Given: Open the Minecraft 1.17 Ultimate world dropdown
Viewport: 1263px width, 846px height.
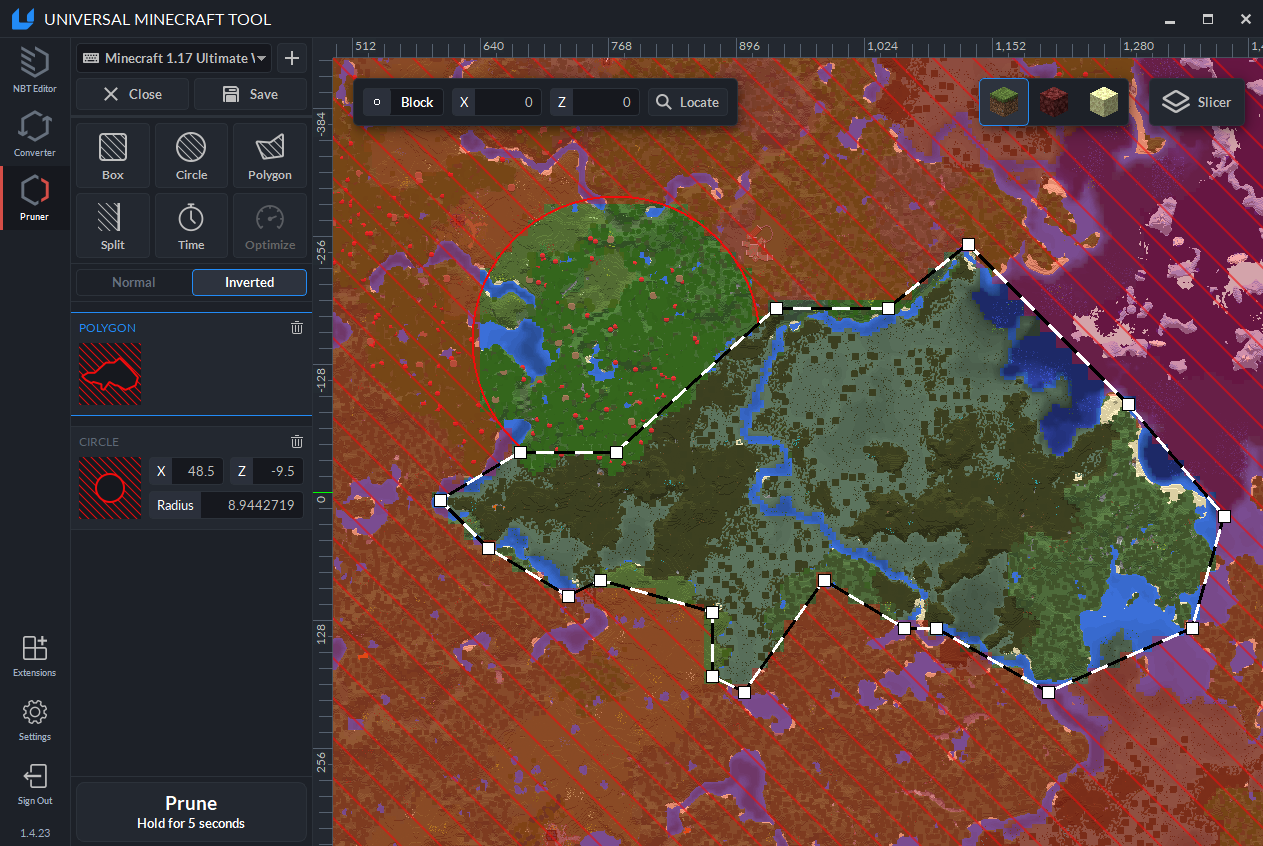Looking at the screenshot, I should pyautogui.click(x=175, y=58).
